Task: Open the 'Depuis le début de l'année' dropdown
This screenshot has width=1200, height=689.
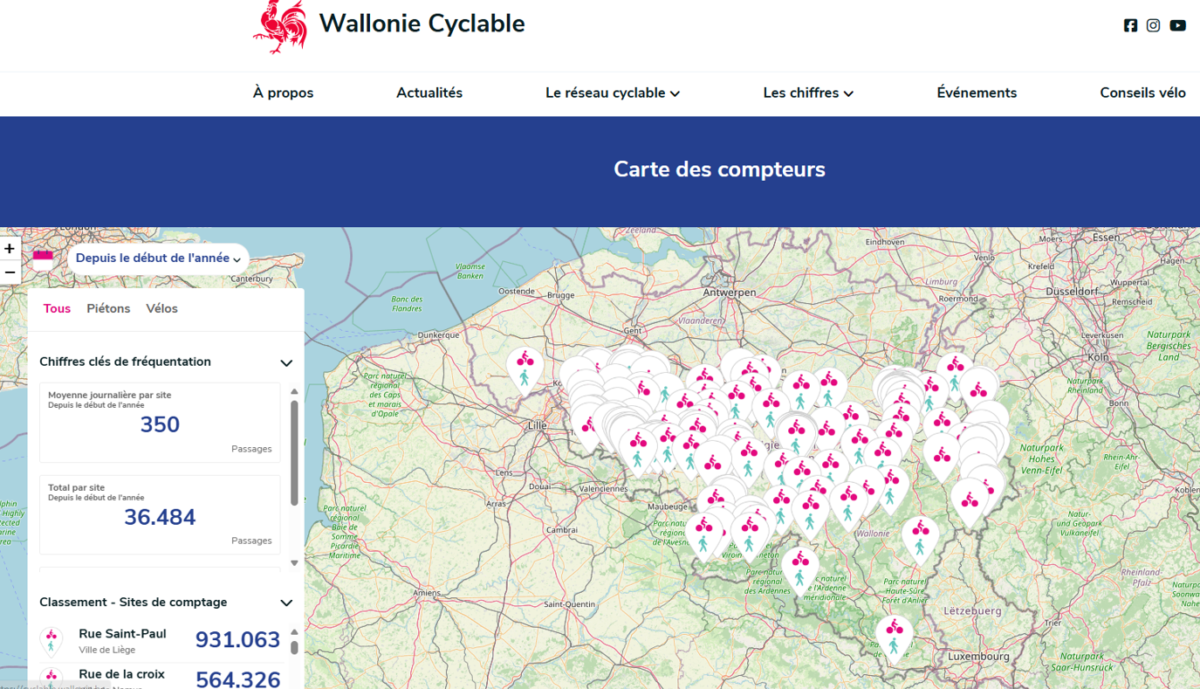Action: coord(156,257)
